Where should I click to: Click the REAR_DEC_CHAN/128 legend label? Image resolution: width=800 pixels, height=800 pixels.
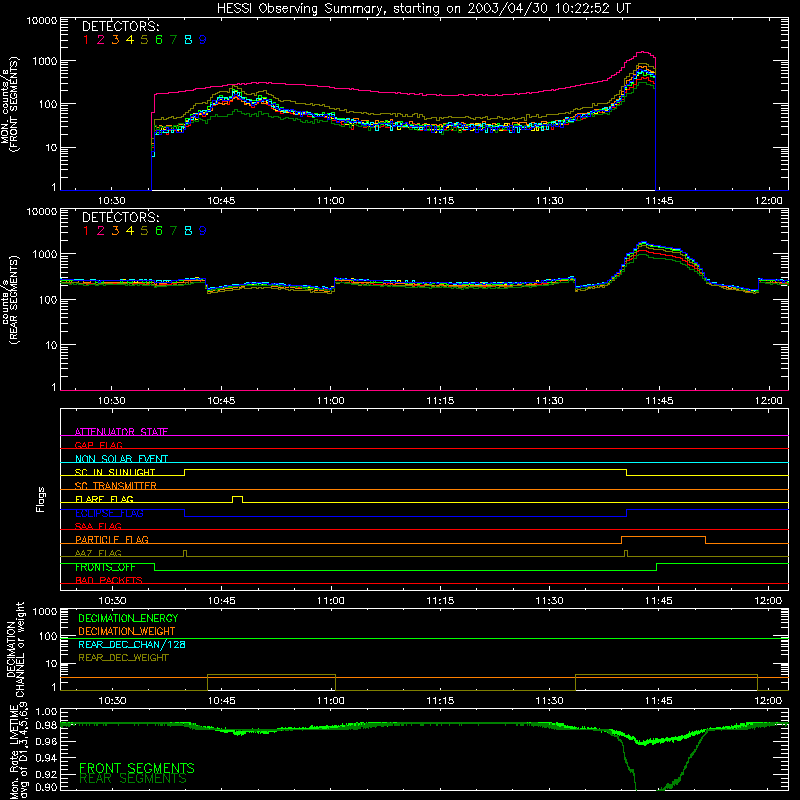pyautogui.click(x=132, y=644)
